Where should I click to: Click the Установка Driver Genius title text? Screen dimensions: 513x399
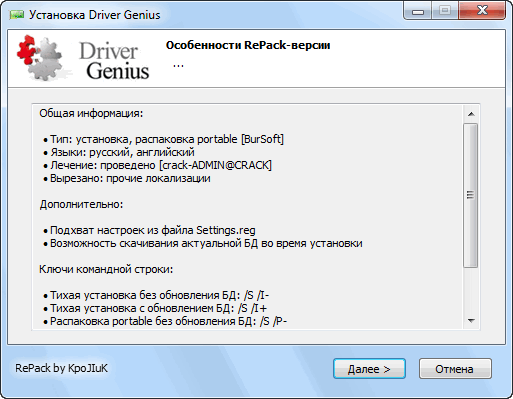[x=95, y=15]
